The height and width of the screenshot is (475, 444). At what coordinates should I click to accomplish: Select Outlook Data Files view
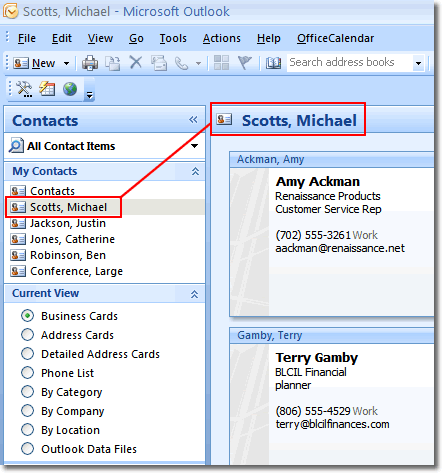(x=27, y=448)
